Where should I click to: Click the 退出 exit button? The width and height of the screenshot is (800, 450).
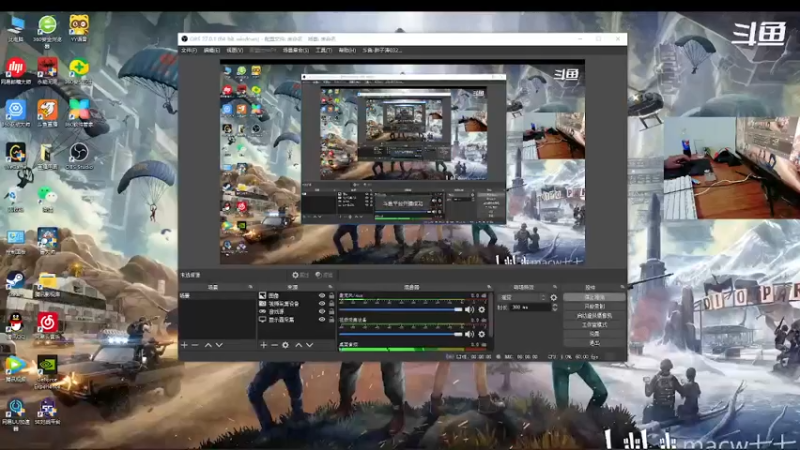[x=594, y=343]
